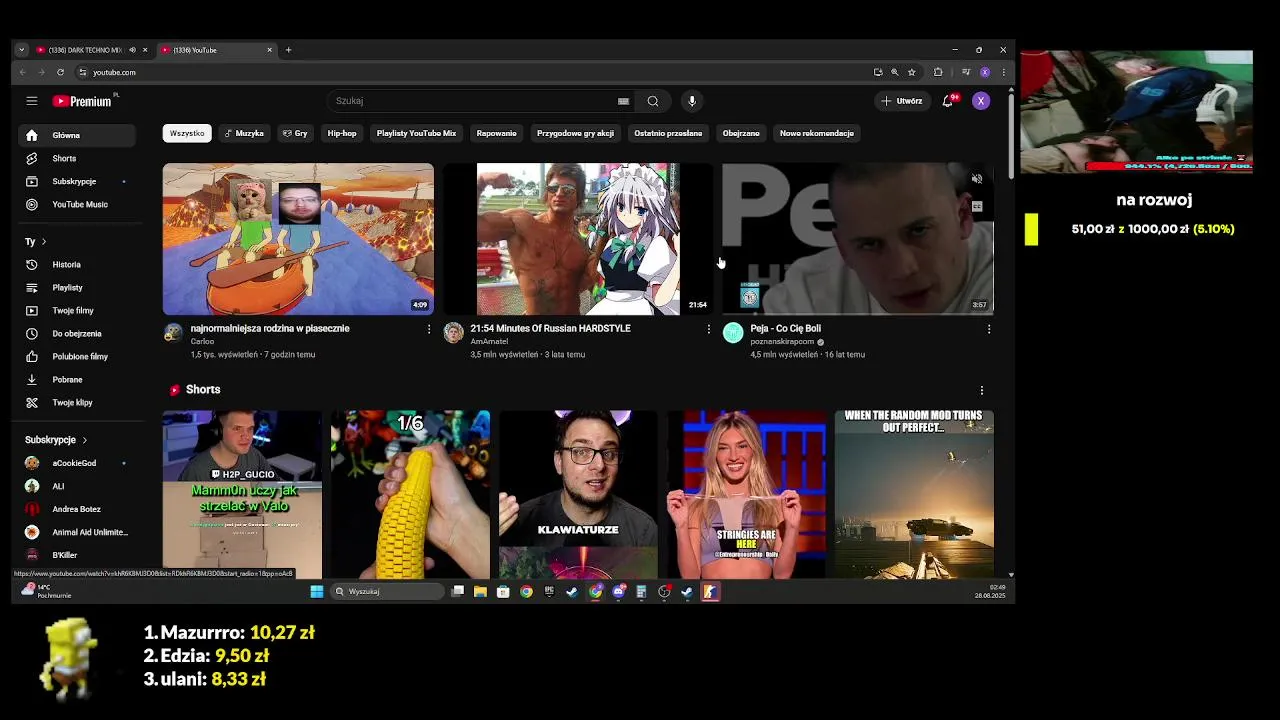Open Pobrane downloads

[x=78, y=379]
